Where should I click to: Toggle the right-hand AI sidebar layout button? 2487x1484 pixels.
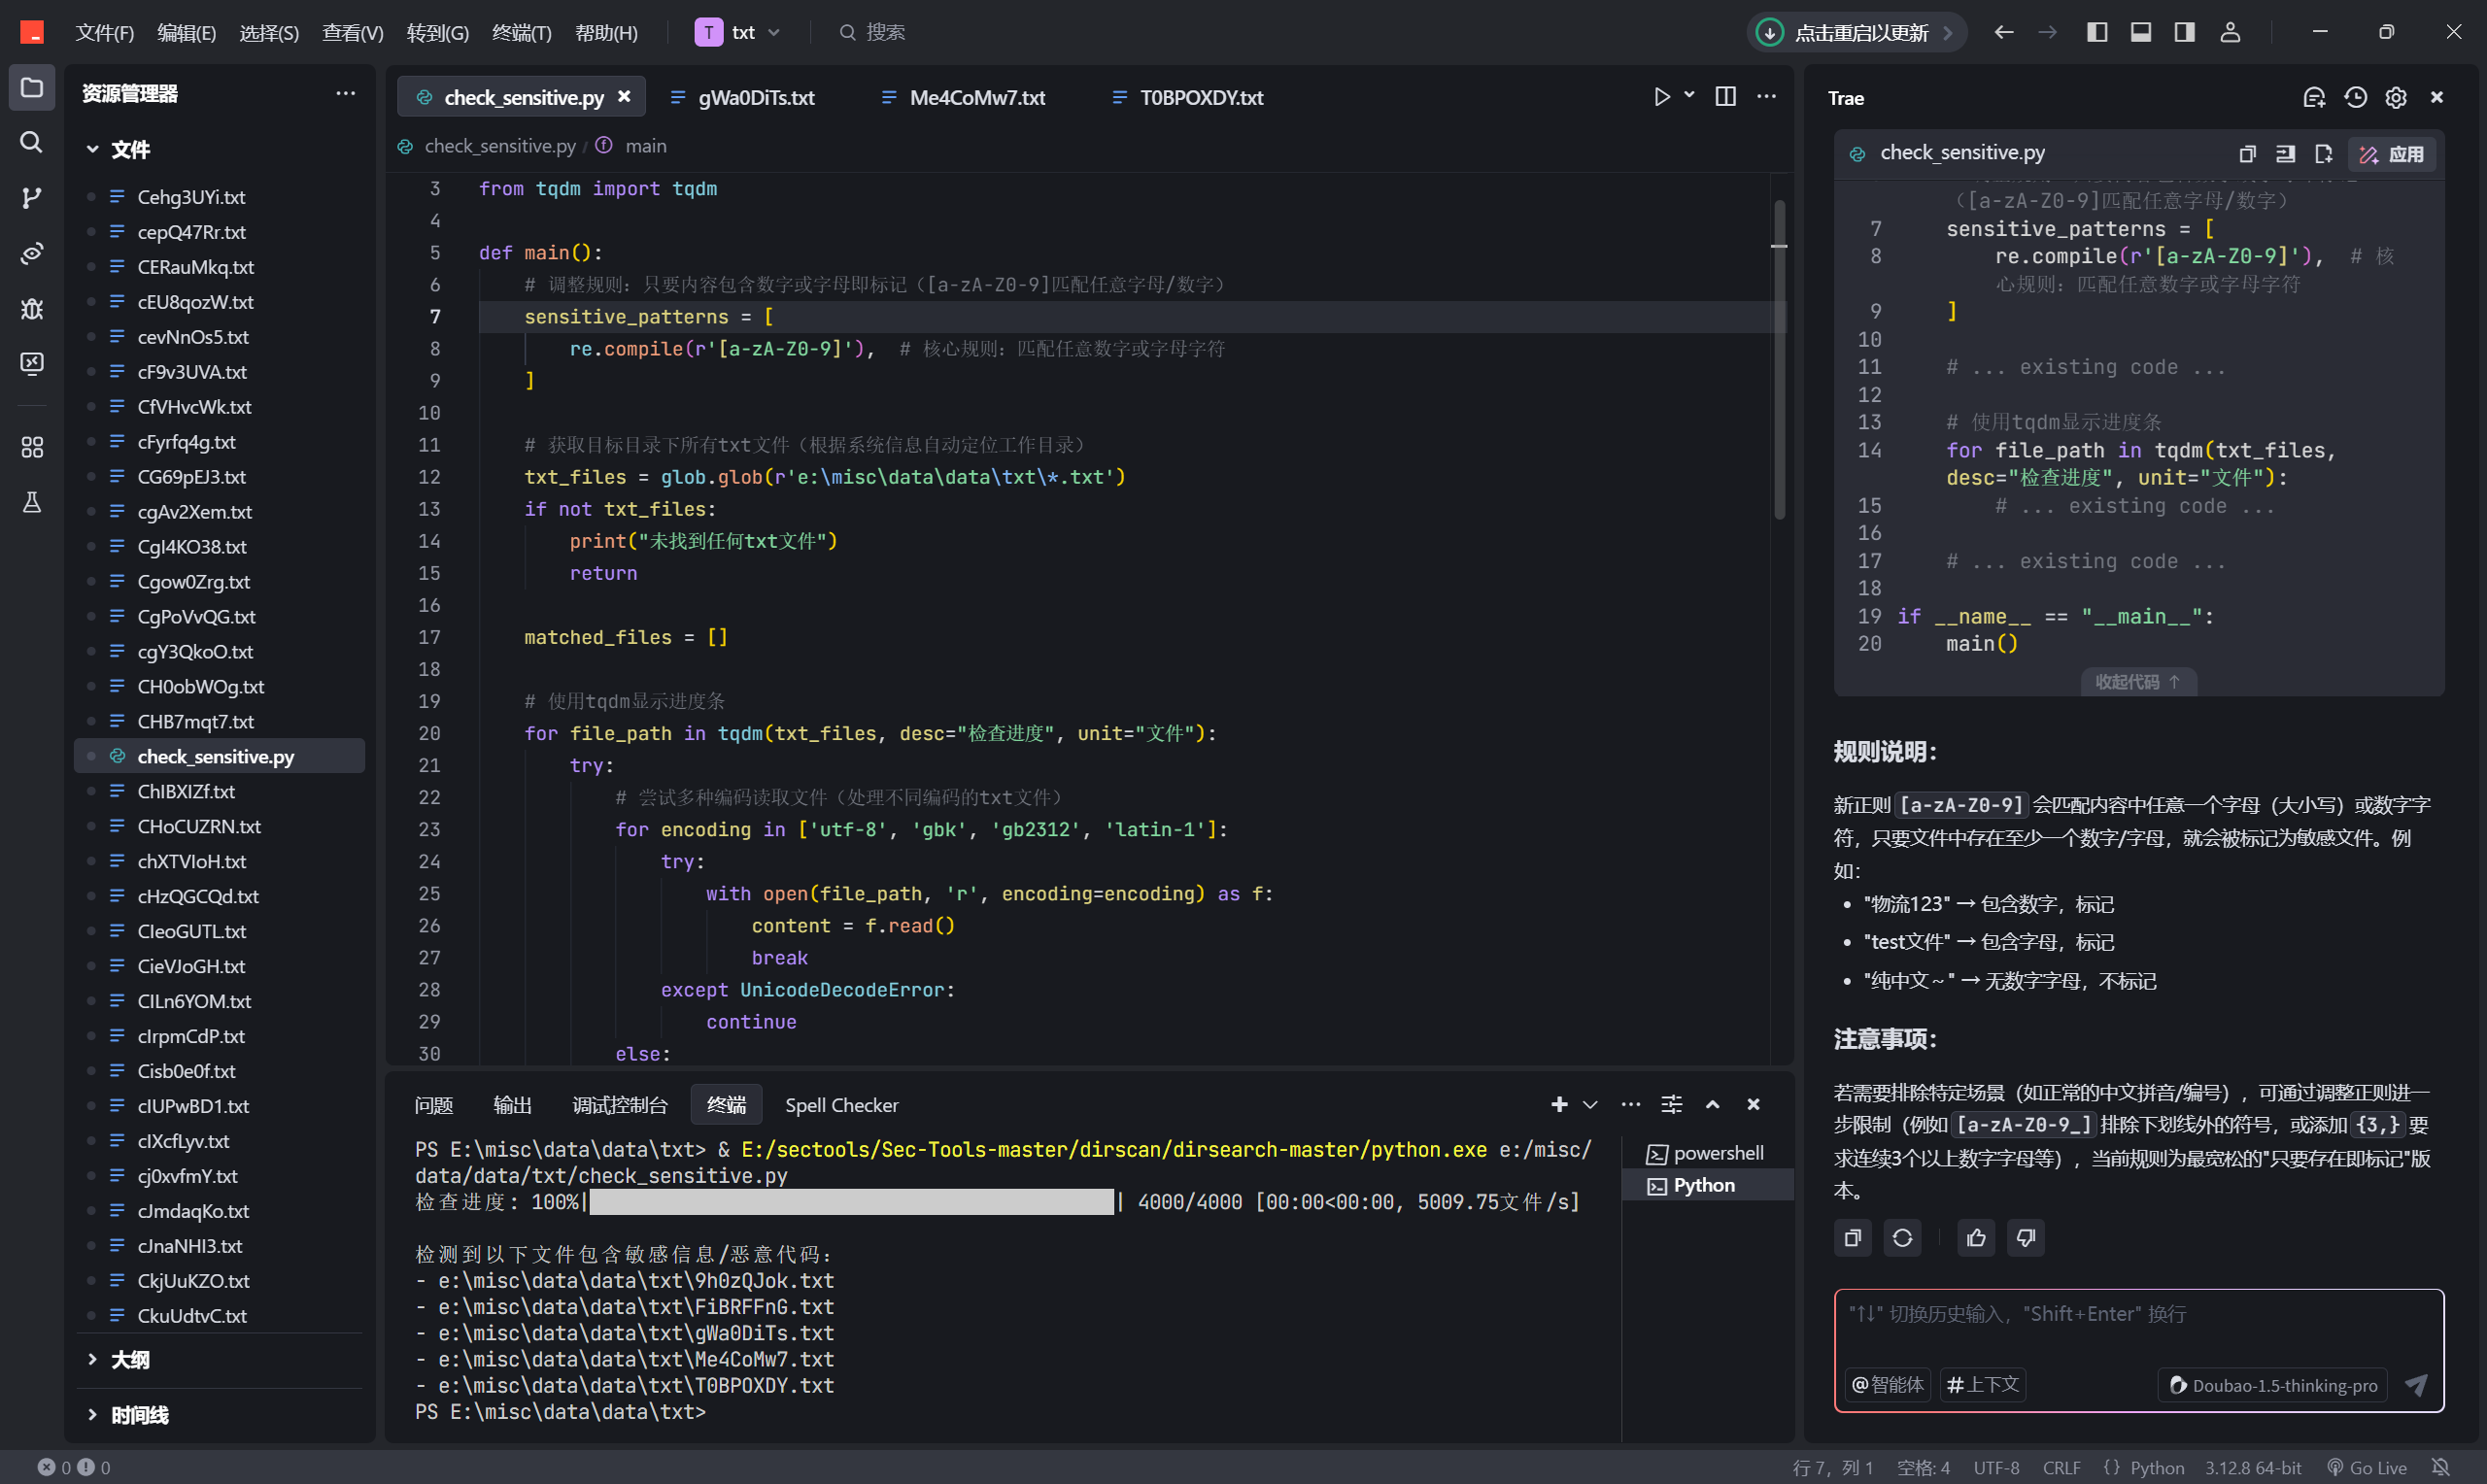pyautogui.click(x=2184, y=32)
